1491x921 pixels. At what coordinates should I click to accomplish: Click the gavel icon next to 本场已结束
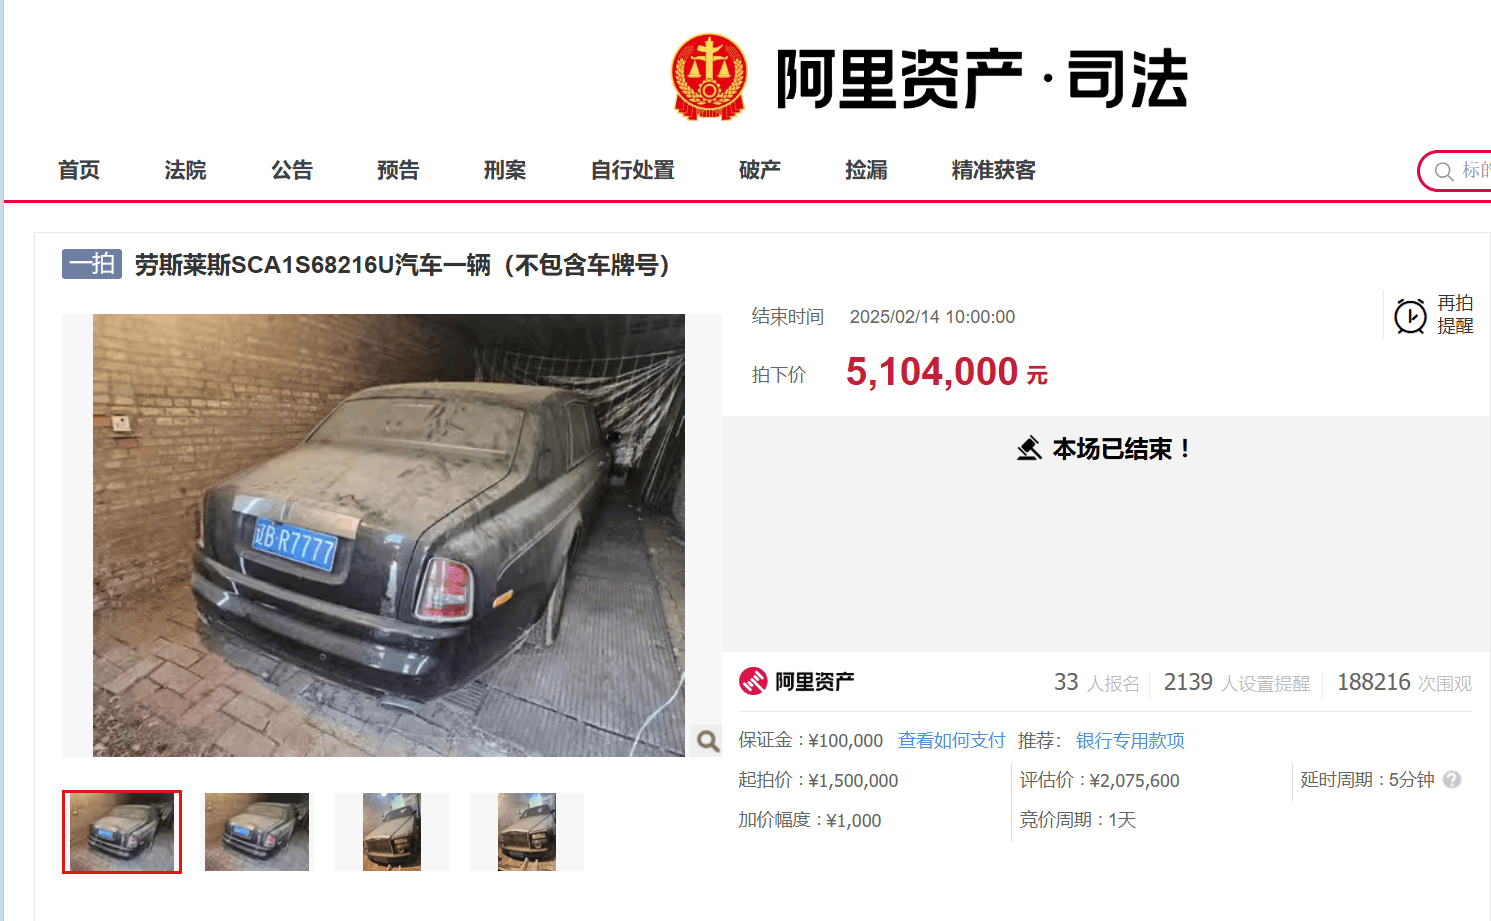coord(1029,448)
